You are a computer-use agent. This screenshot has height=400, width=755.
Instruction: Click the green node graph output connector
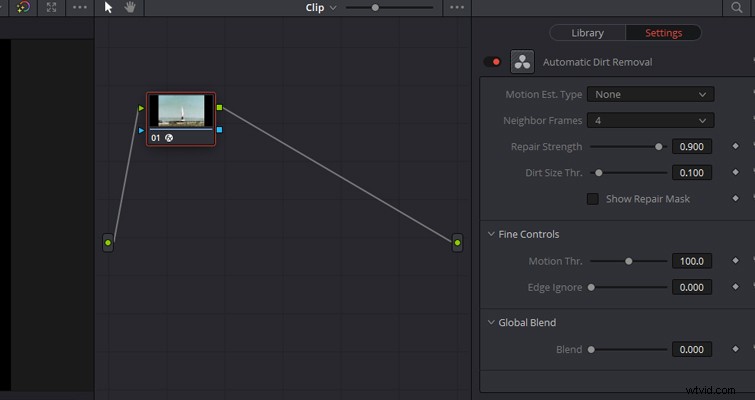pos(457,243)
